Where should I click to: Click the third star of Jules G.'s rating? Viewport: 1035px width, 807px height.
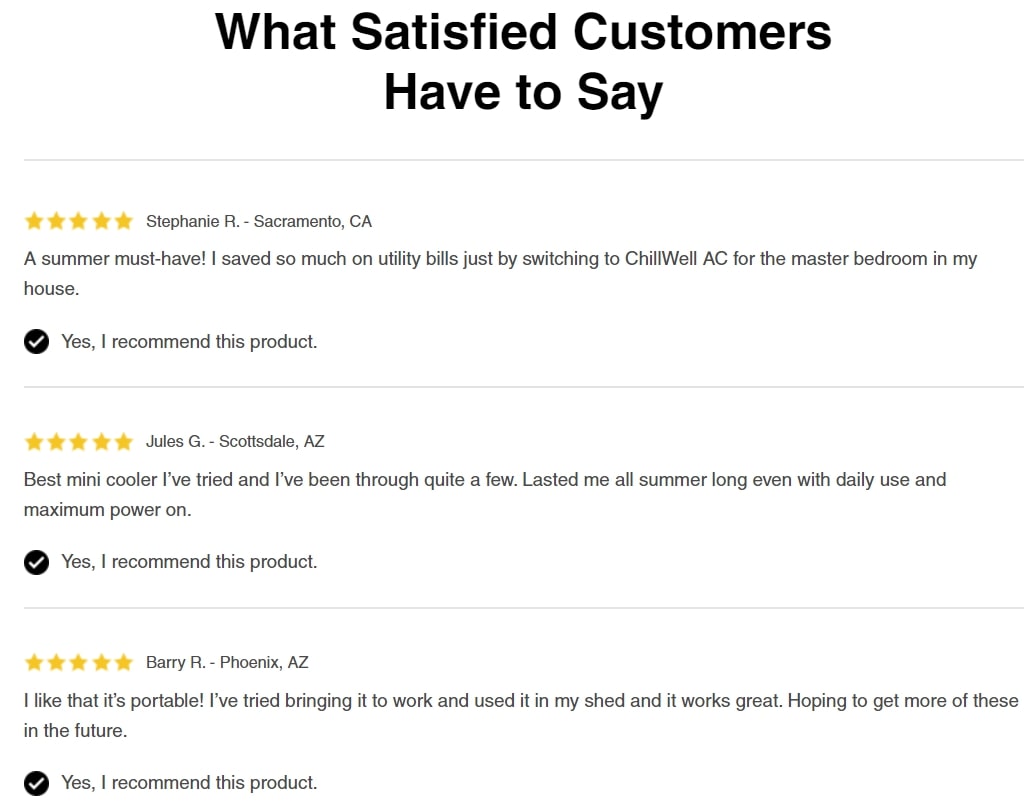(x=79, y=441)
